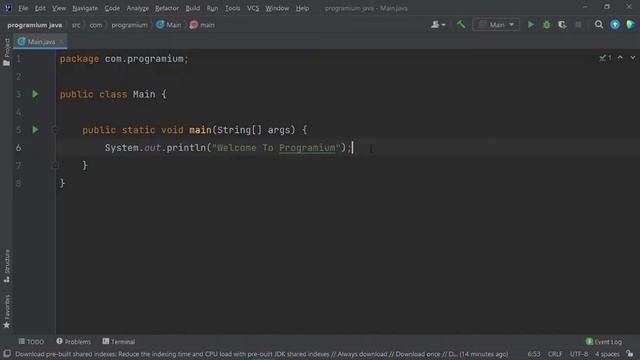Click the inspections checkmark widget
640x360 pixels.
click(x=605, y=58)
